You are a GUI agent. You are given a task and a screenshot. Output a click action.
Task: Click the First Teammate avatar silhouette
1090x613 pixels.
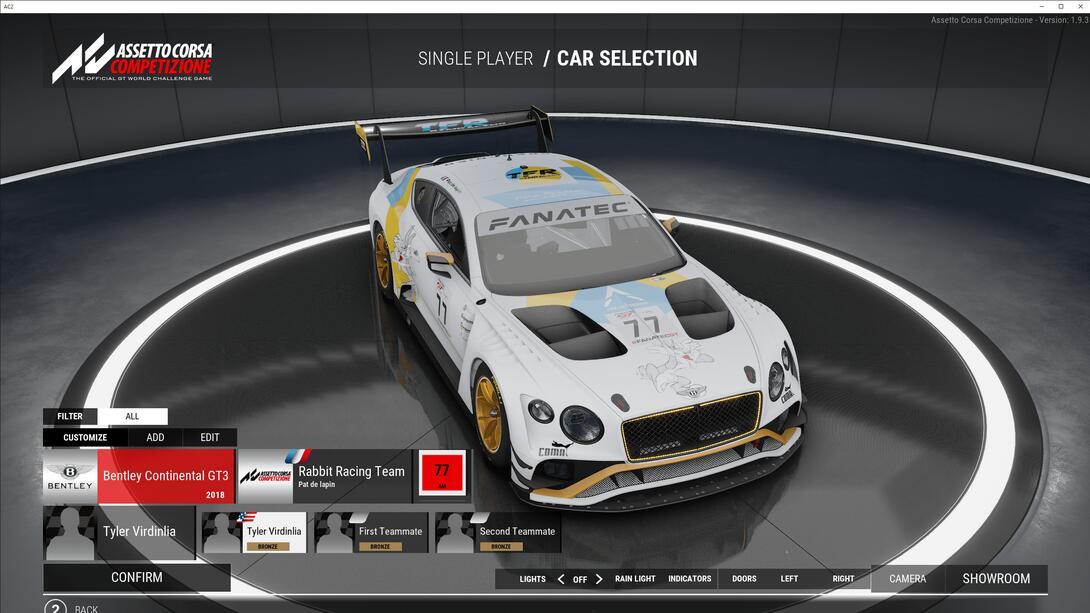click(334, 533)
